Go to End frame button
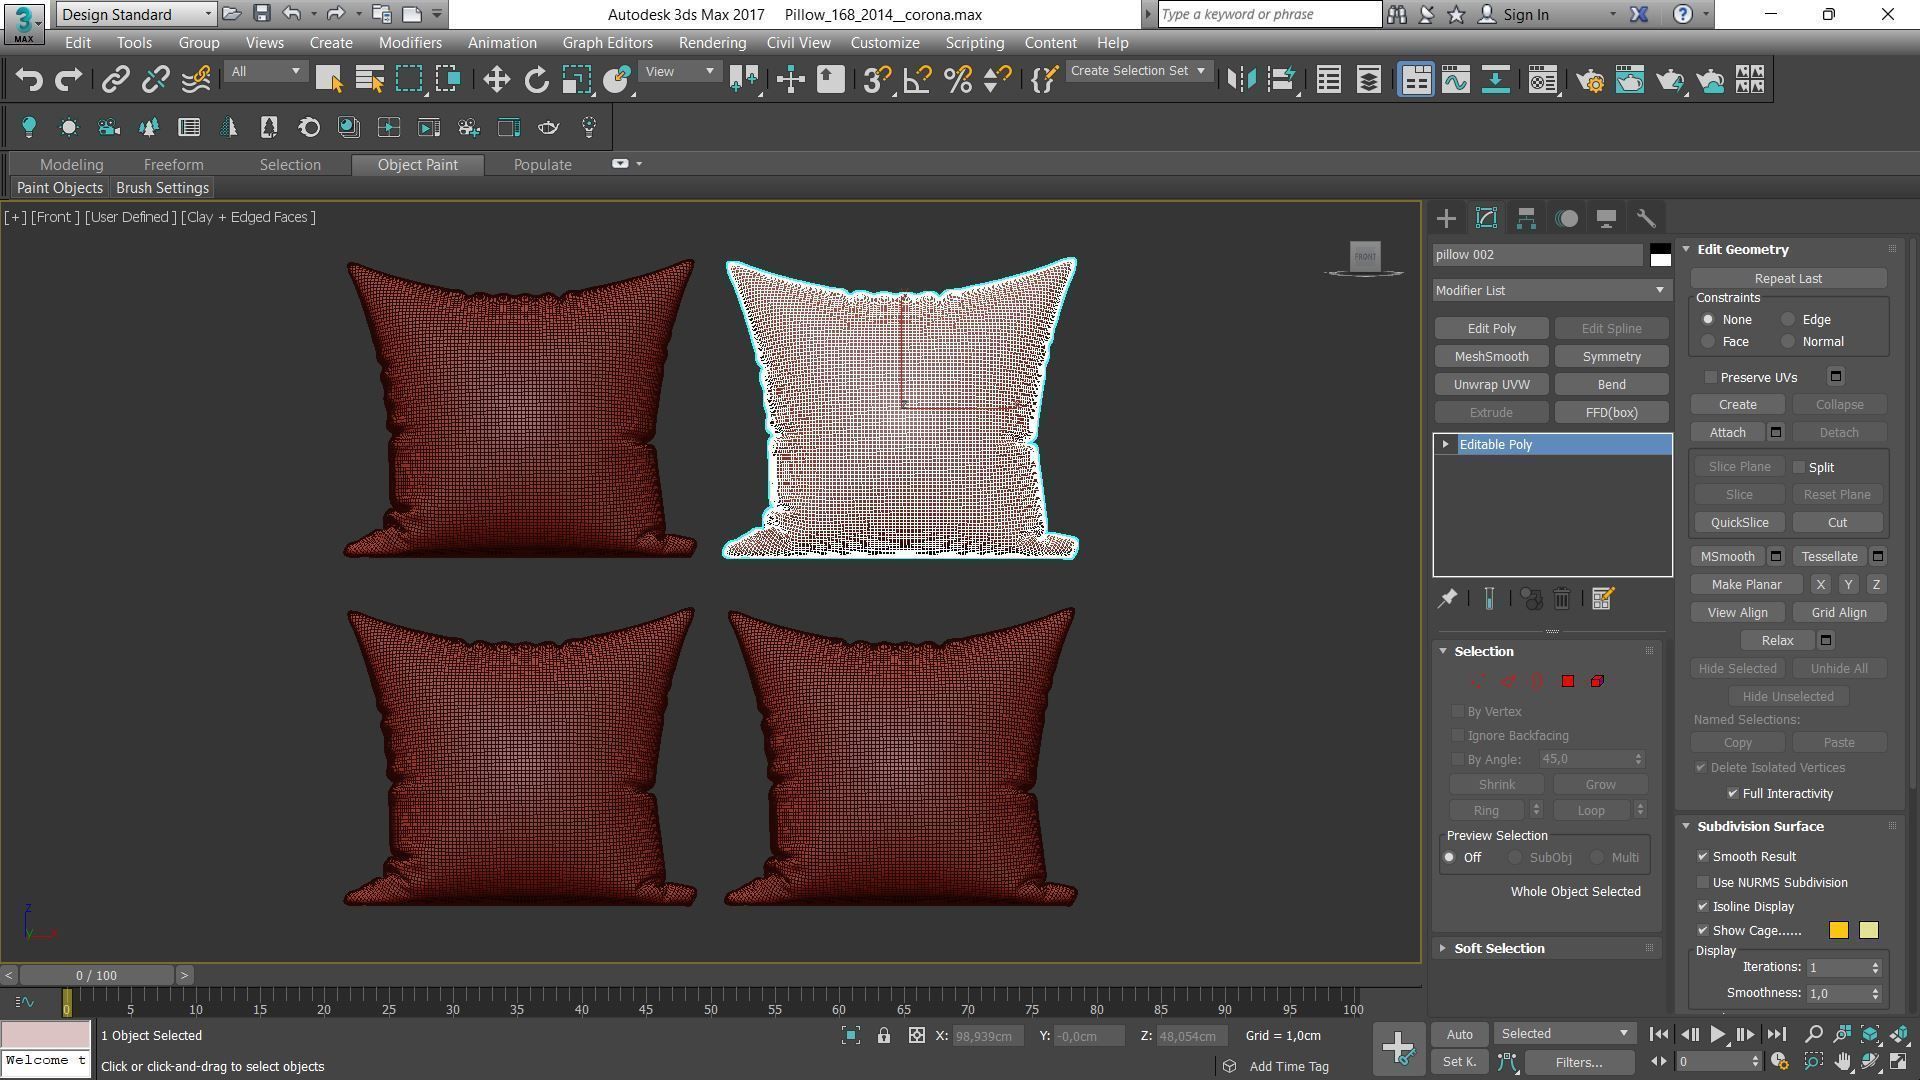1920x1080 pixels. tap(1776, 1035)
